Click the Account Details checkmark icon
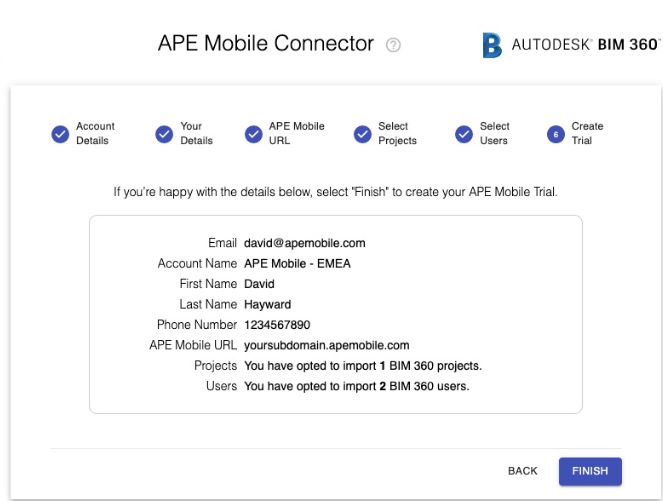This screenshot has height=501, width=663. point(60,134)
